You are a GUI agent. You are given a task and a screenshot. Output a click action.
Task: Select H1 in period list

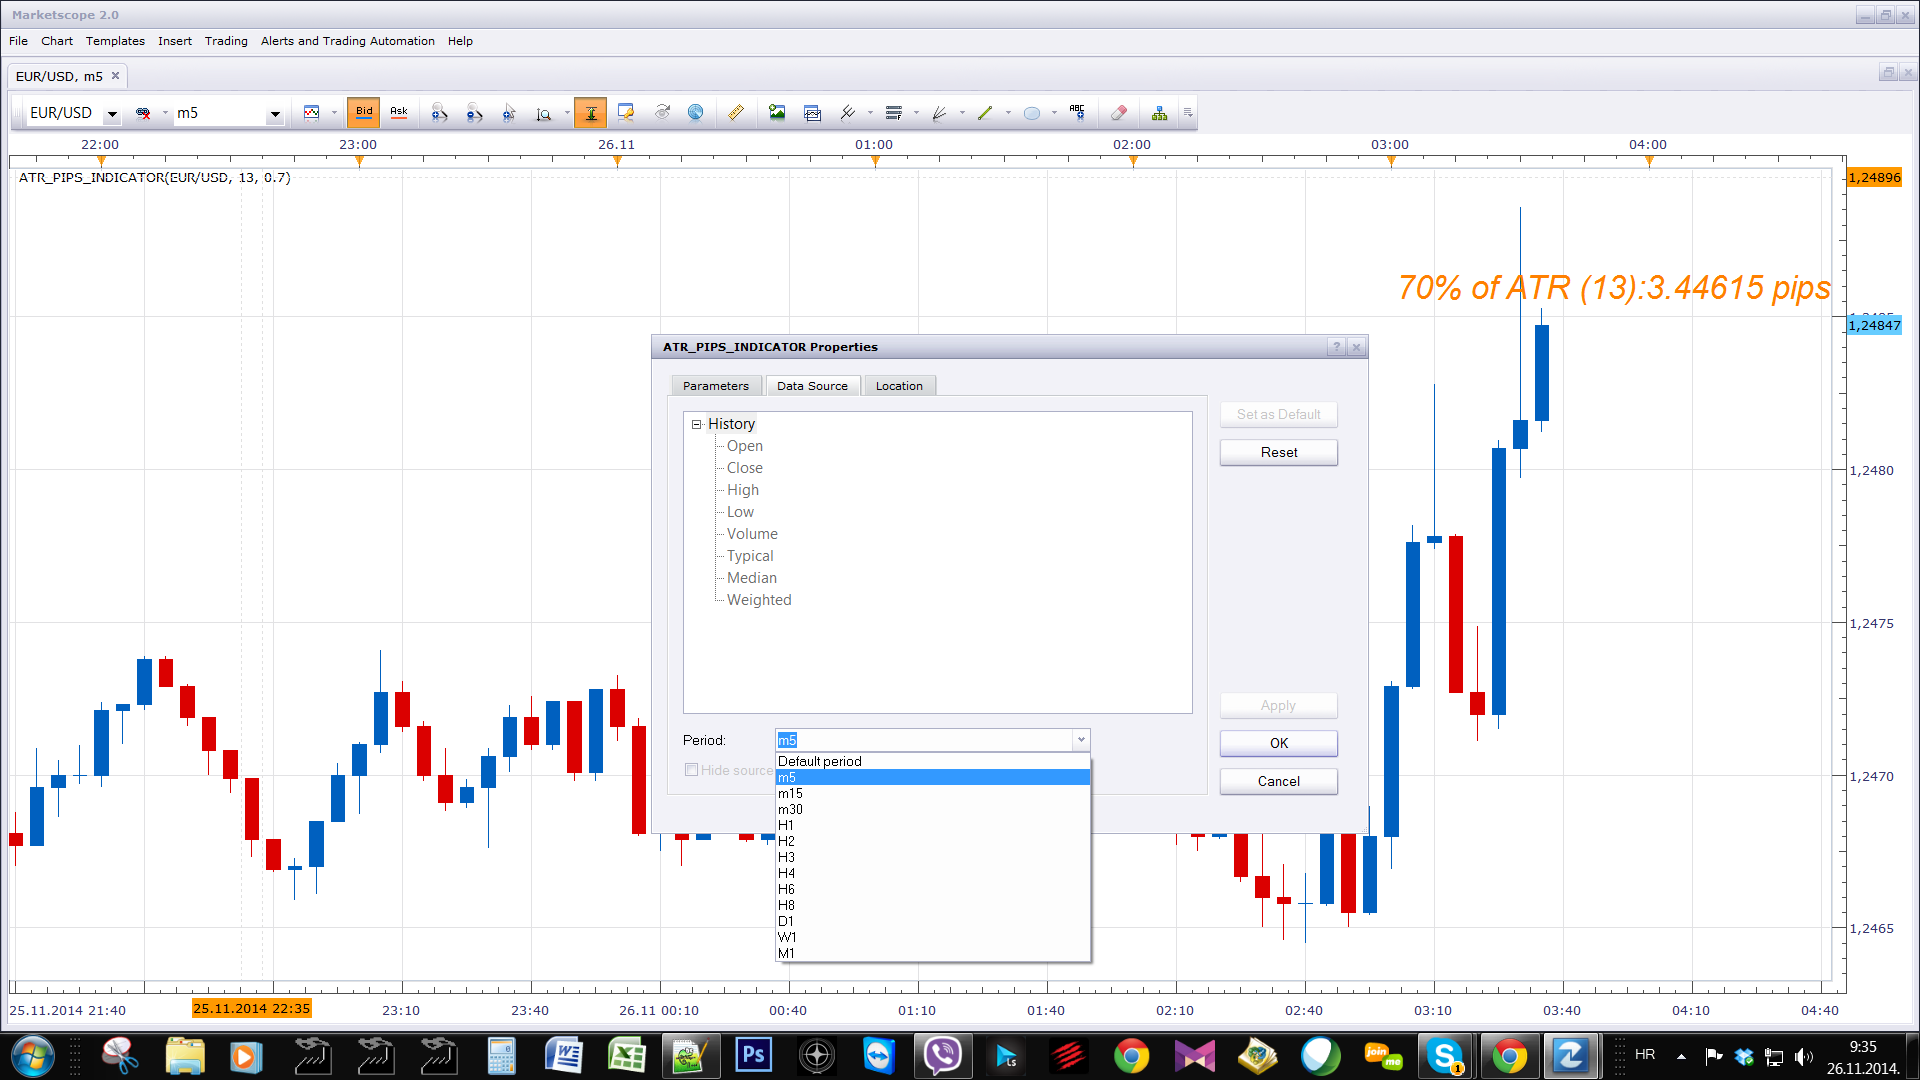pyautogui.click(x=932, y=825)
